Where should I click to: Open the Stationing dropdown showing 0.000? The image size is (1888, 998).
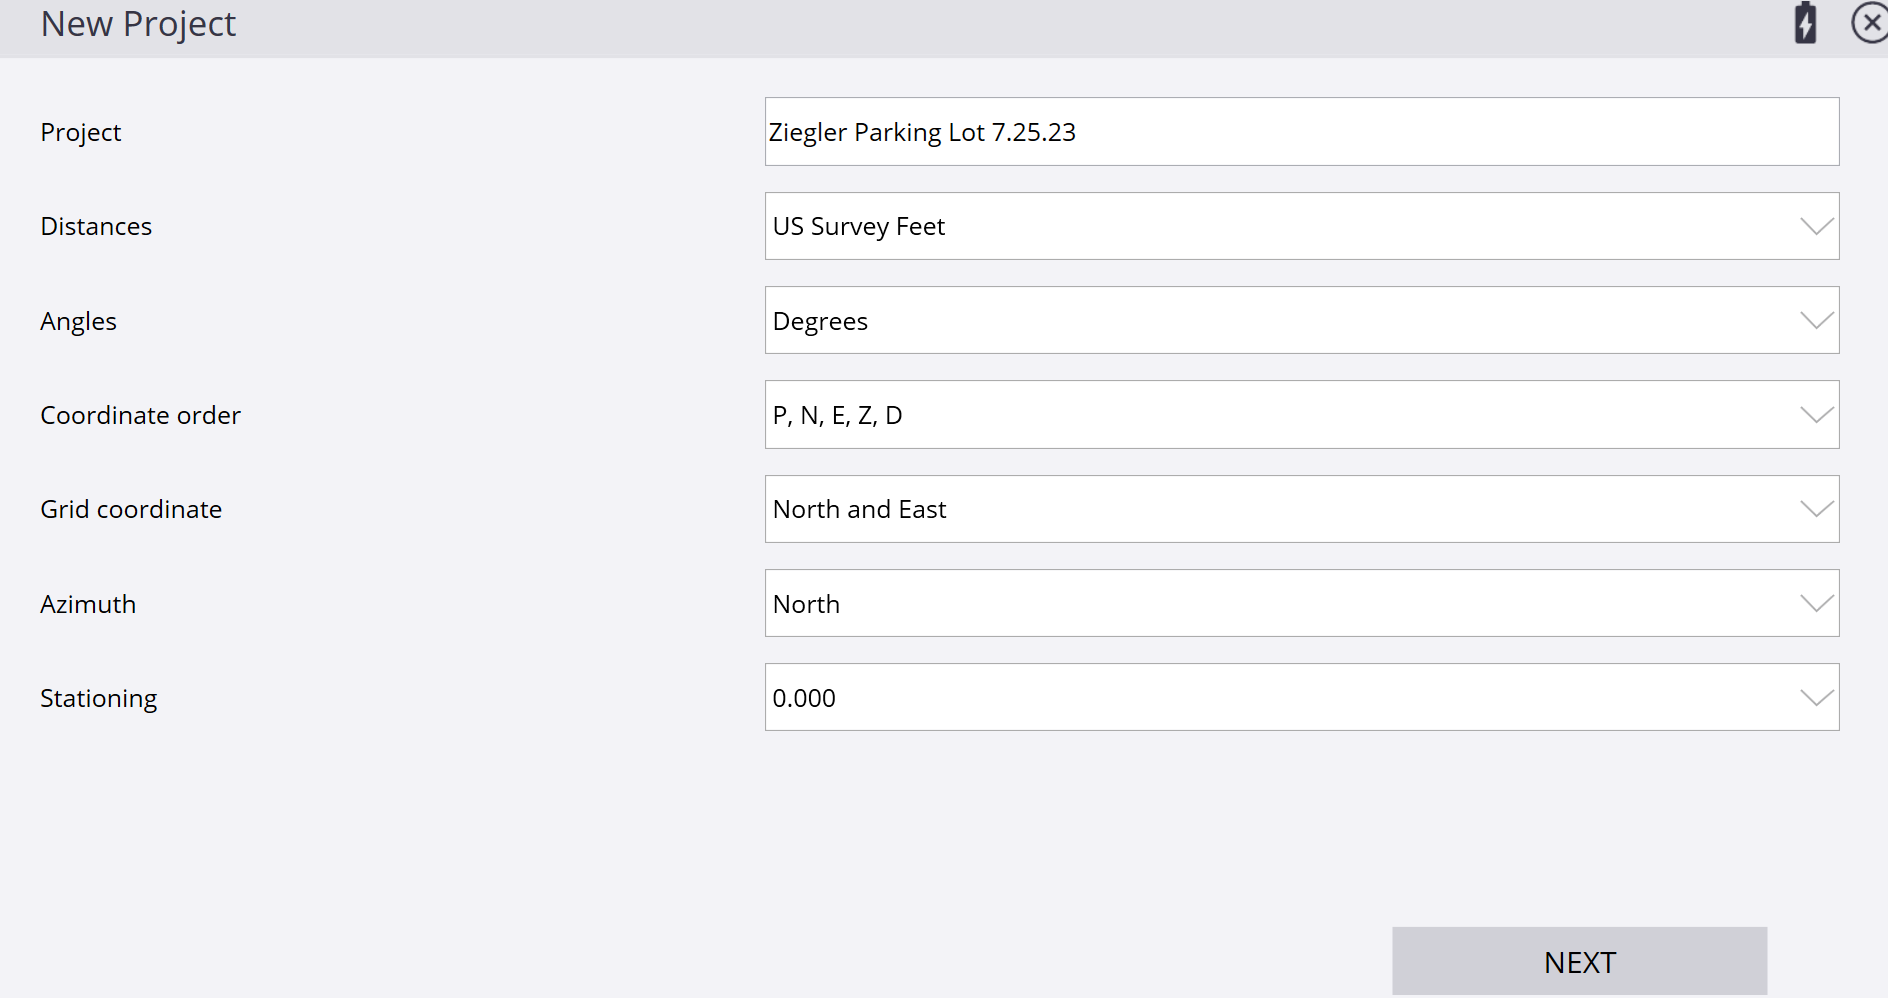tap(1302, 697)
